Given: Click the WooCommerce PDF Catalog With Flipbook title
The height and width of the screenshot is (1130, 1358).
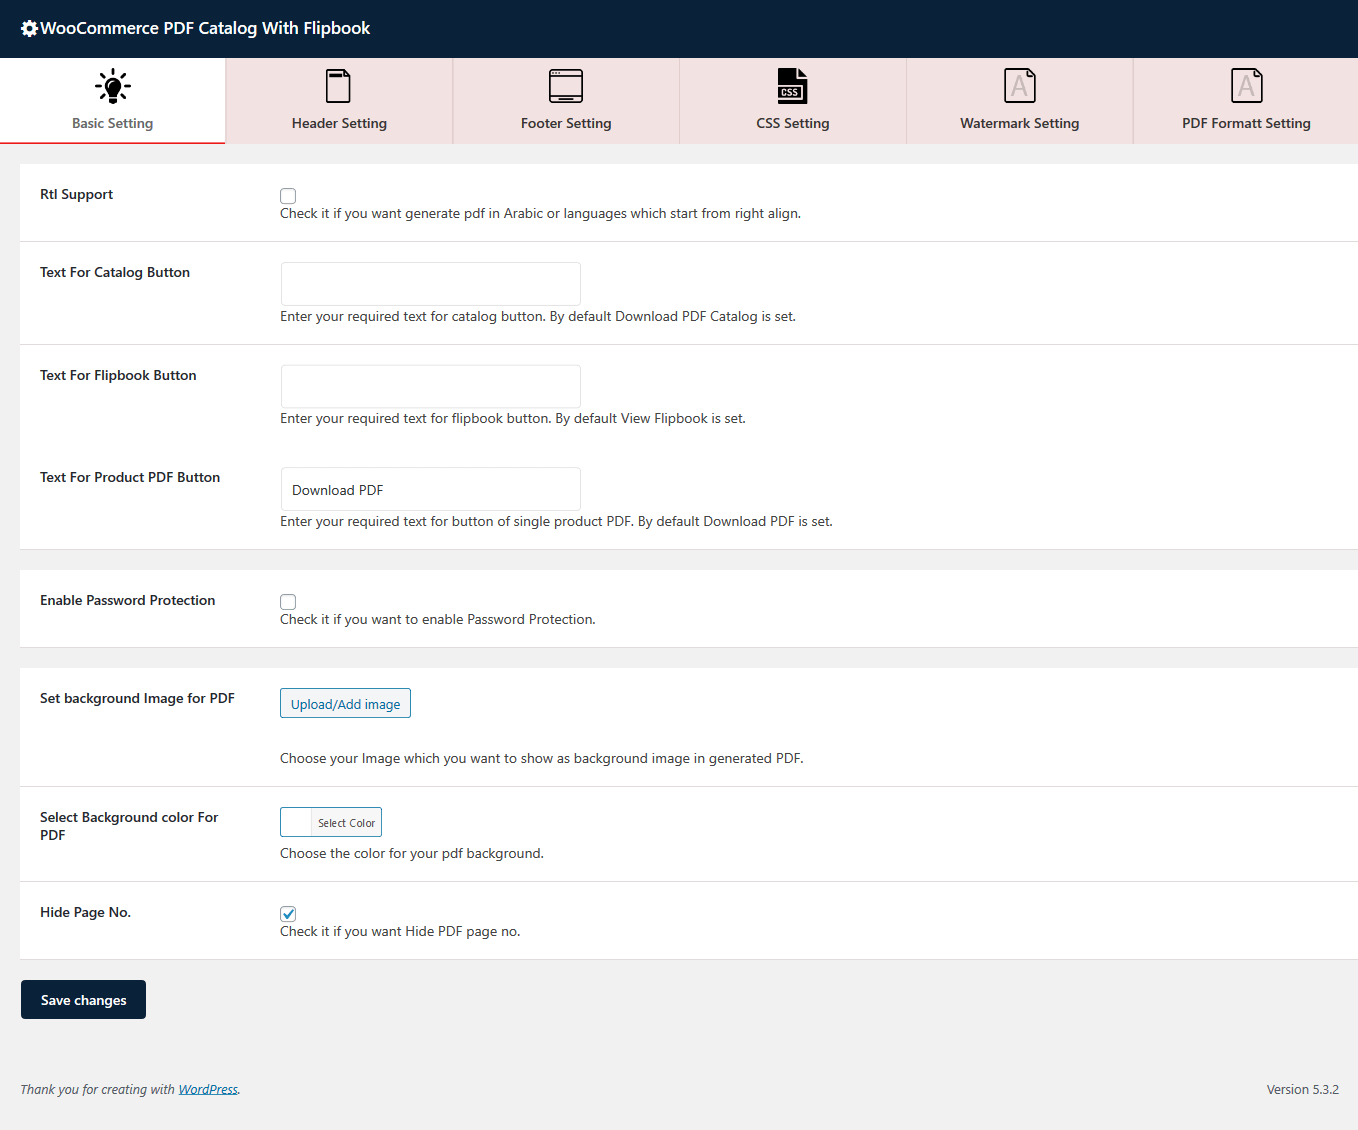Looking at the screenshot, I should pos(205,28).
